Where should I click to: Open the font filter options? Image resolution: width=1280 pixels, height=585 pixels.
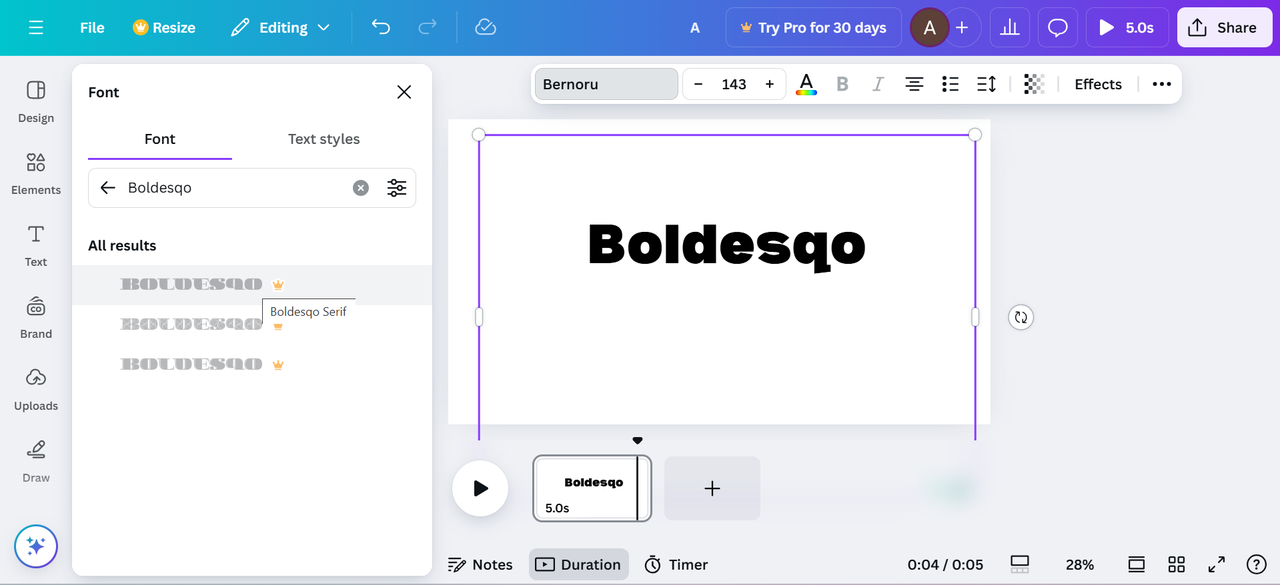click(x=397, y=188)
